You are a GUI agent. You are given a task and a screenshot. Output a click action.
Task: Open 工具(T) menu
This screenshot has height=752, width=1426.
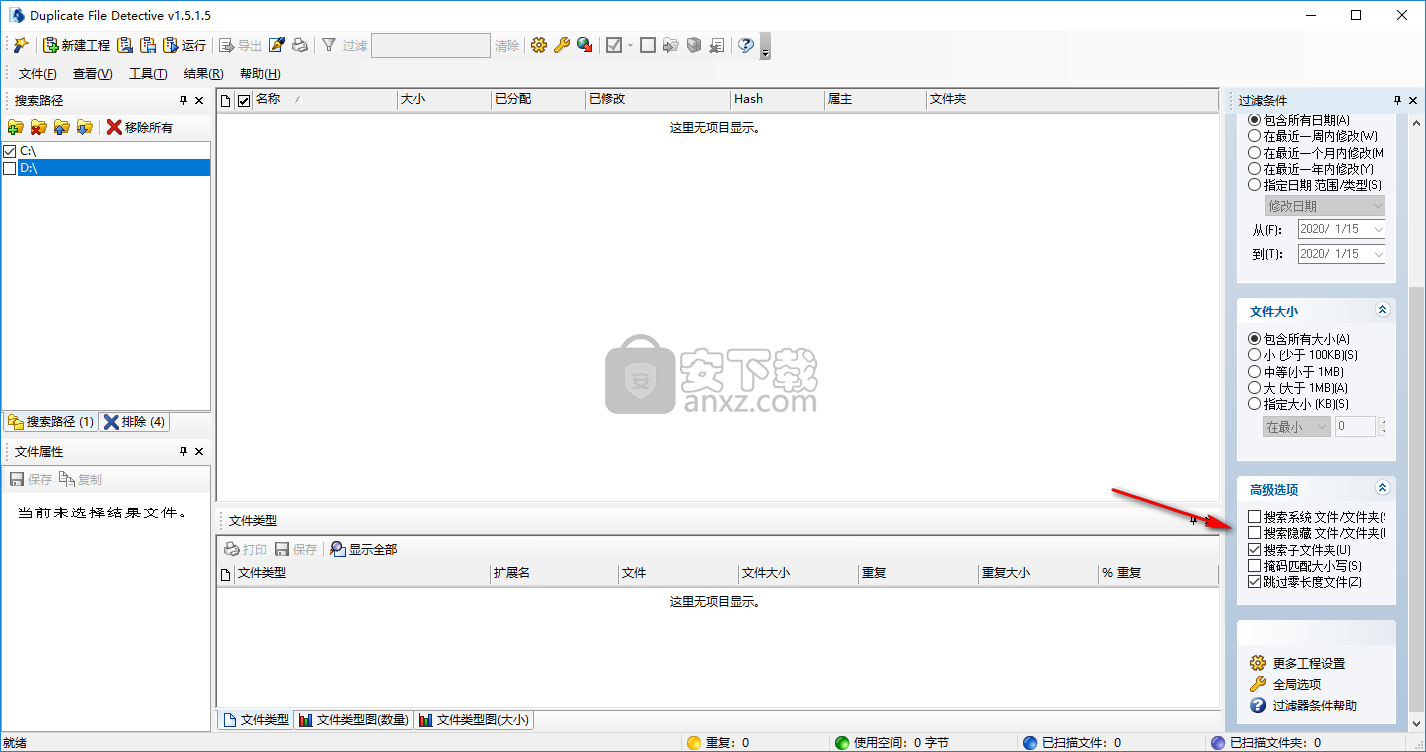coord(148,74)
